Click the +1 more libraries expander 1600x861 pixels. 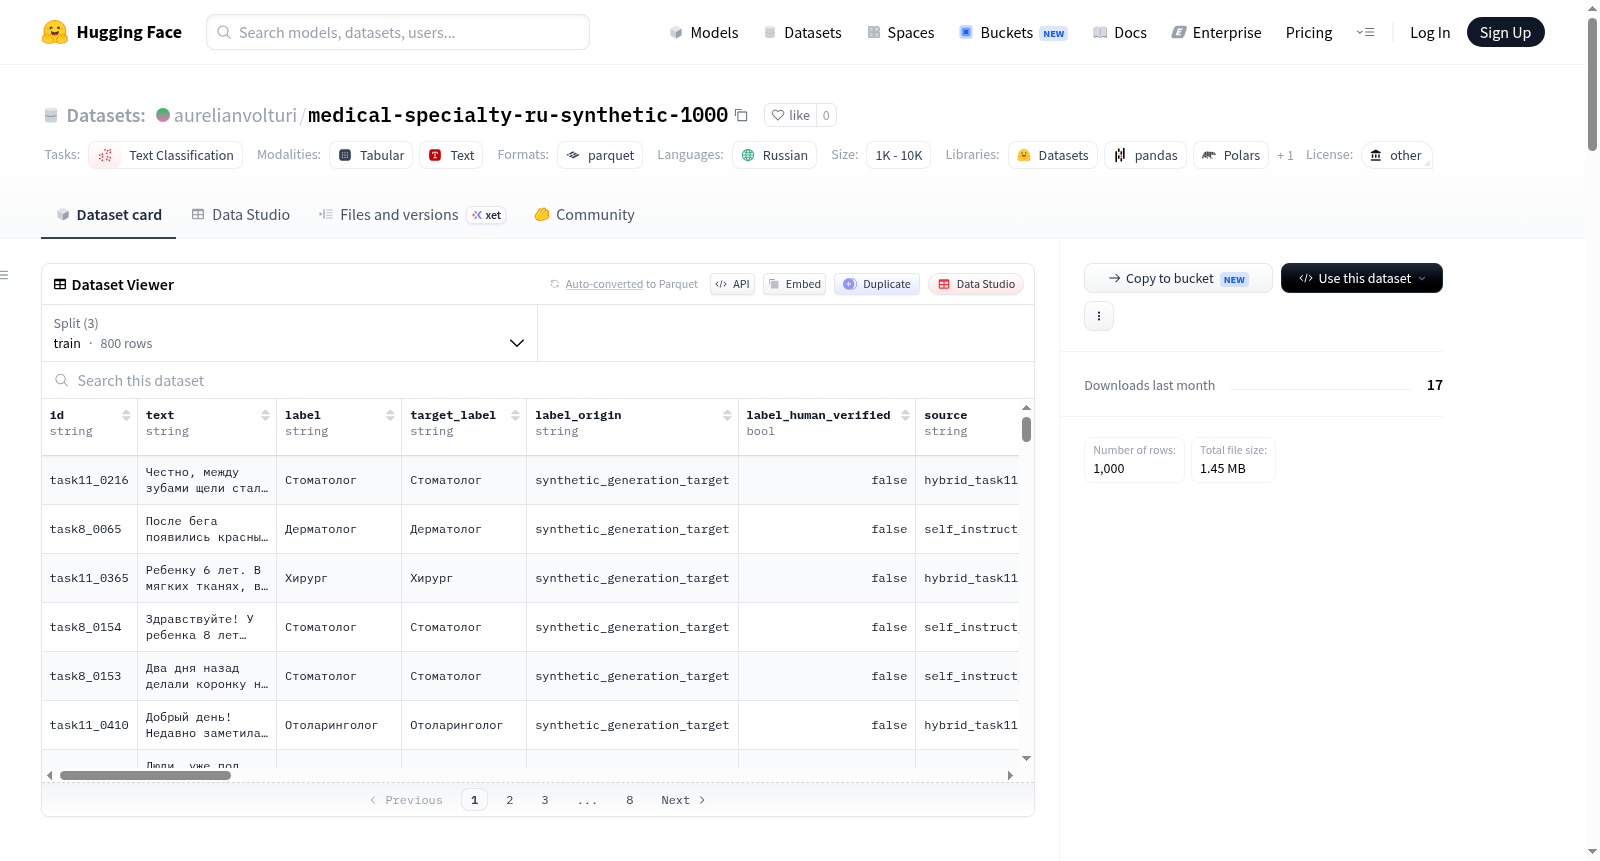1285,155
